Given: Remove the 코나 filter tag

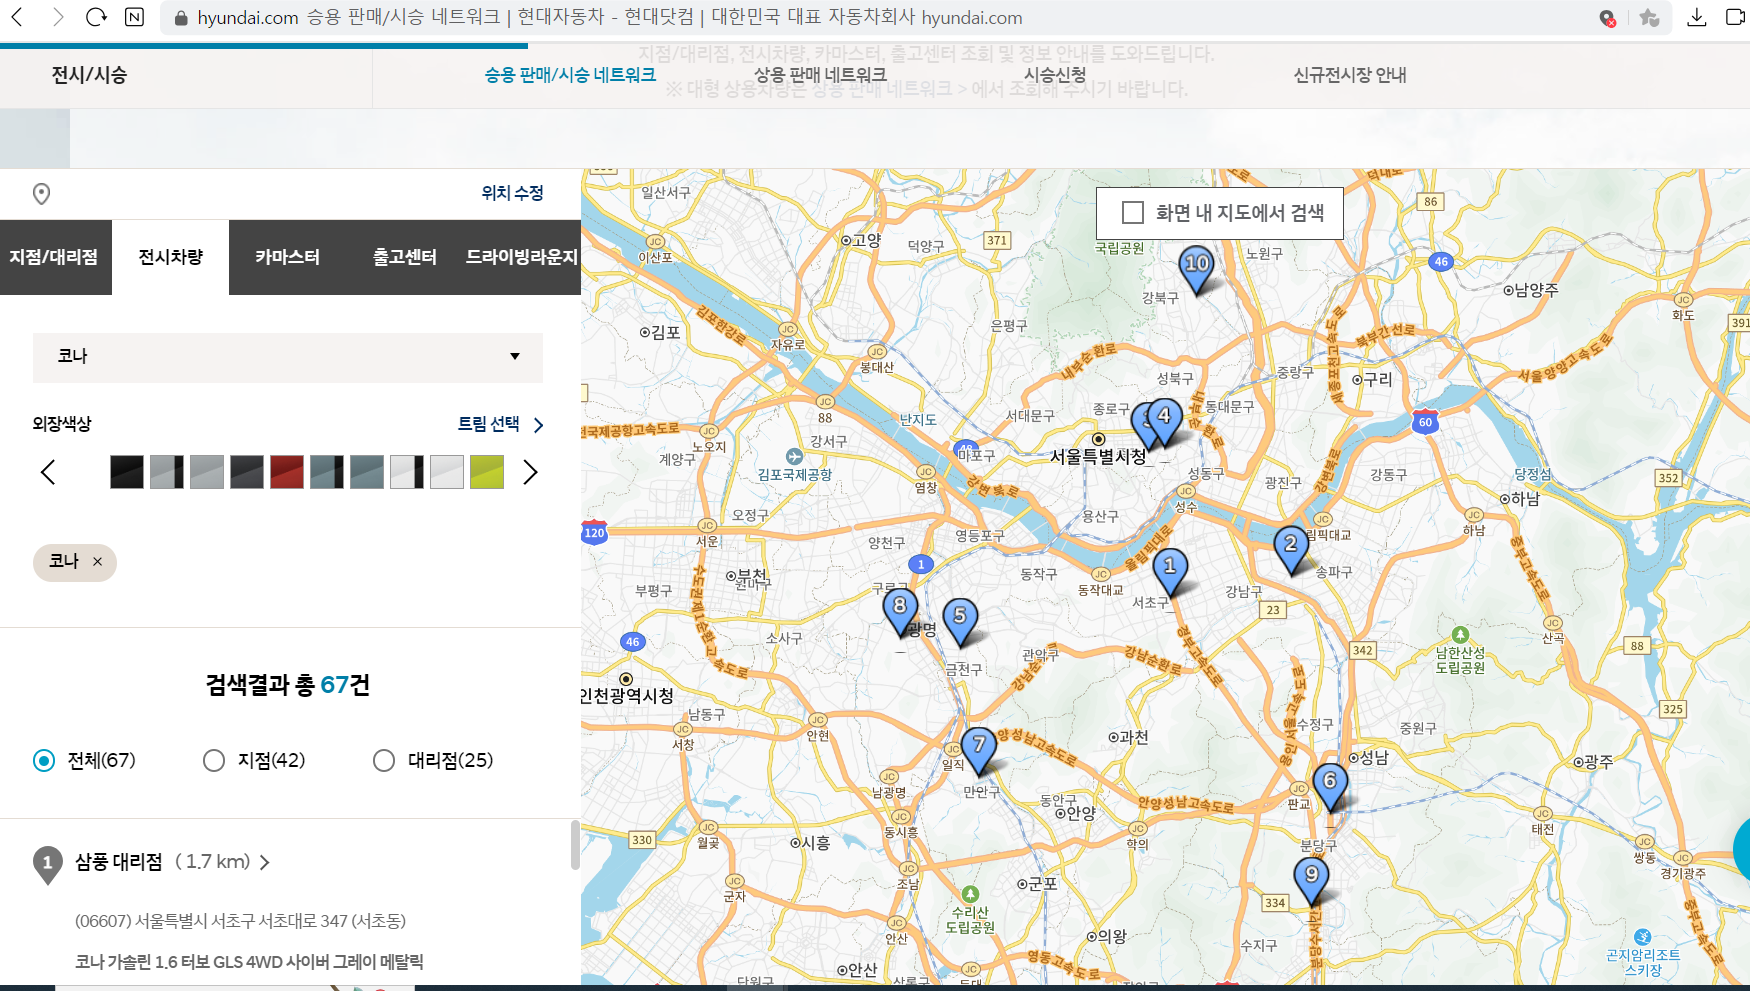Looking at the screenshot, I should [x=97, y=562].
